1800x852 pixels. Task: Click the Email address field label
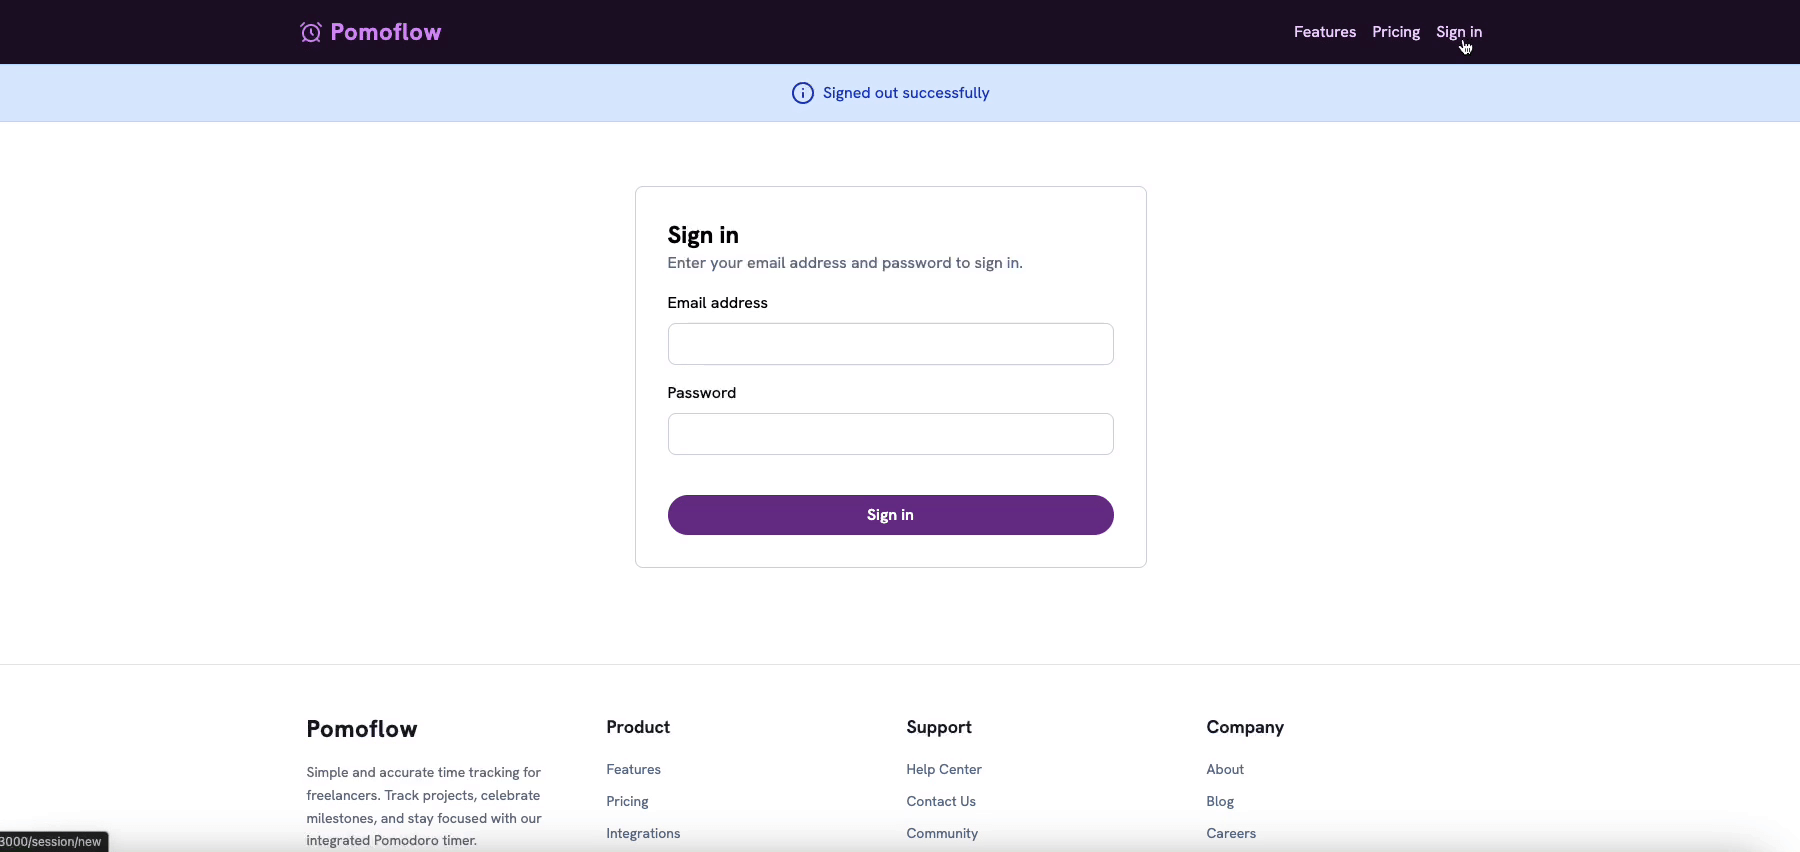point(717,303)
